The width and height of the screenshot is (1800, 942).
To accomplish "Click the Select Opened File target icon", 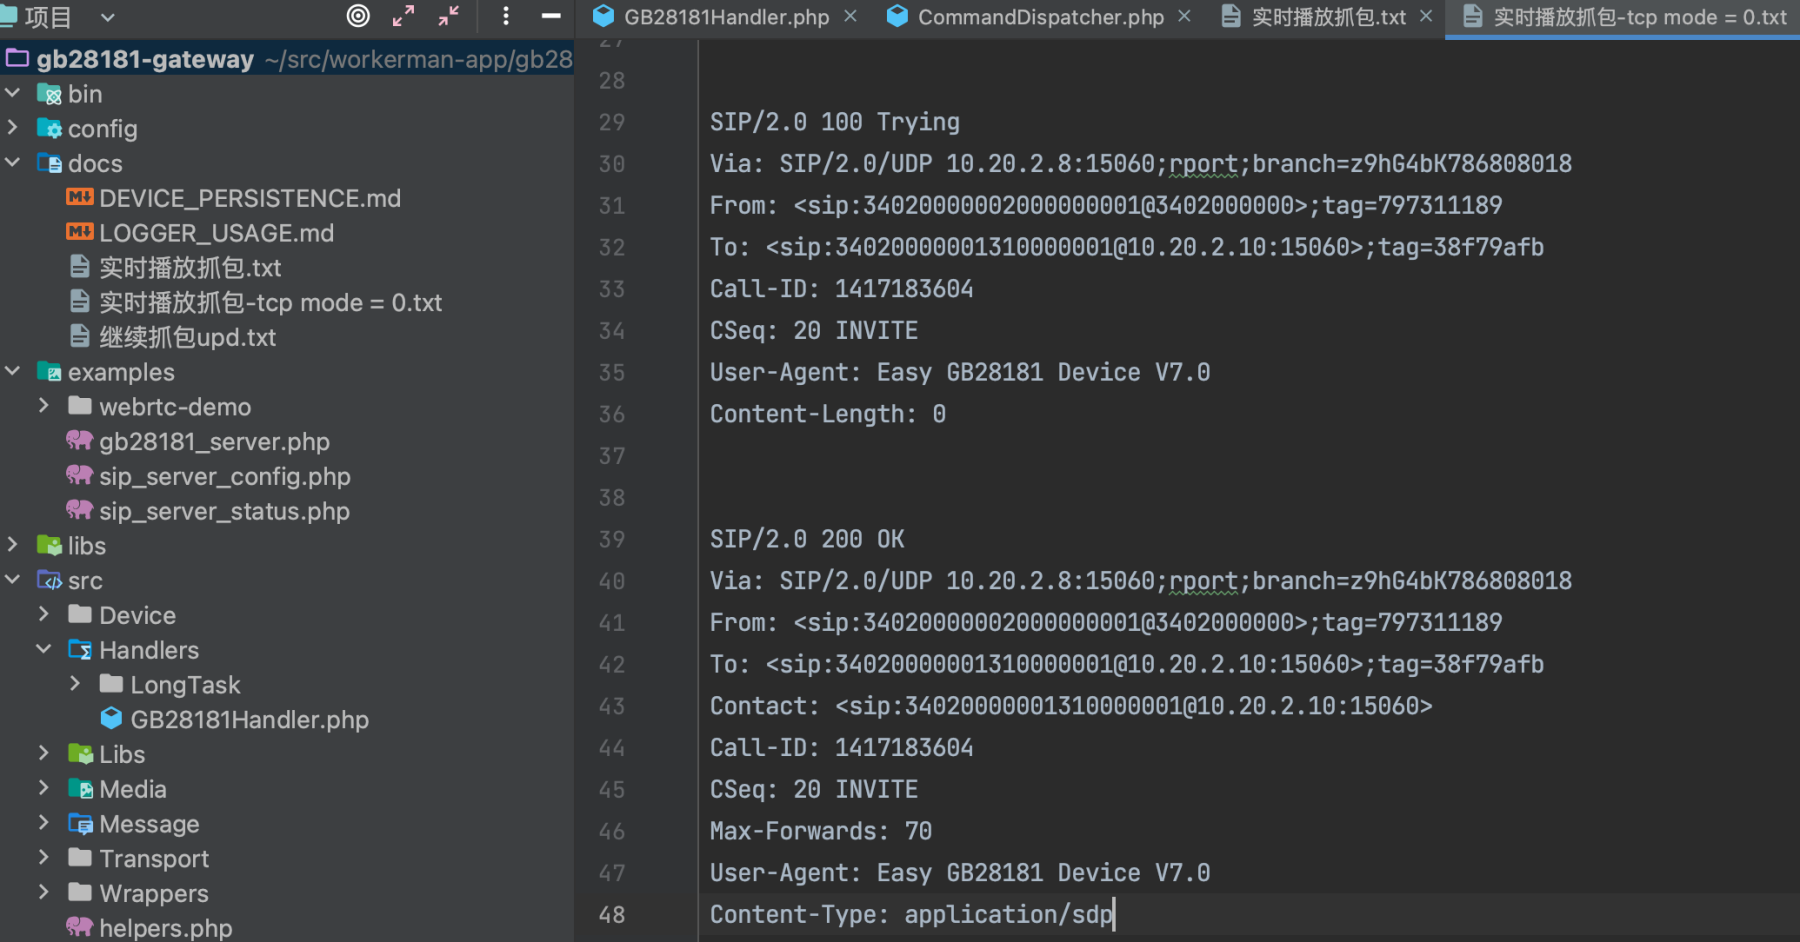I will 358,16.
